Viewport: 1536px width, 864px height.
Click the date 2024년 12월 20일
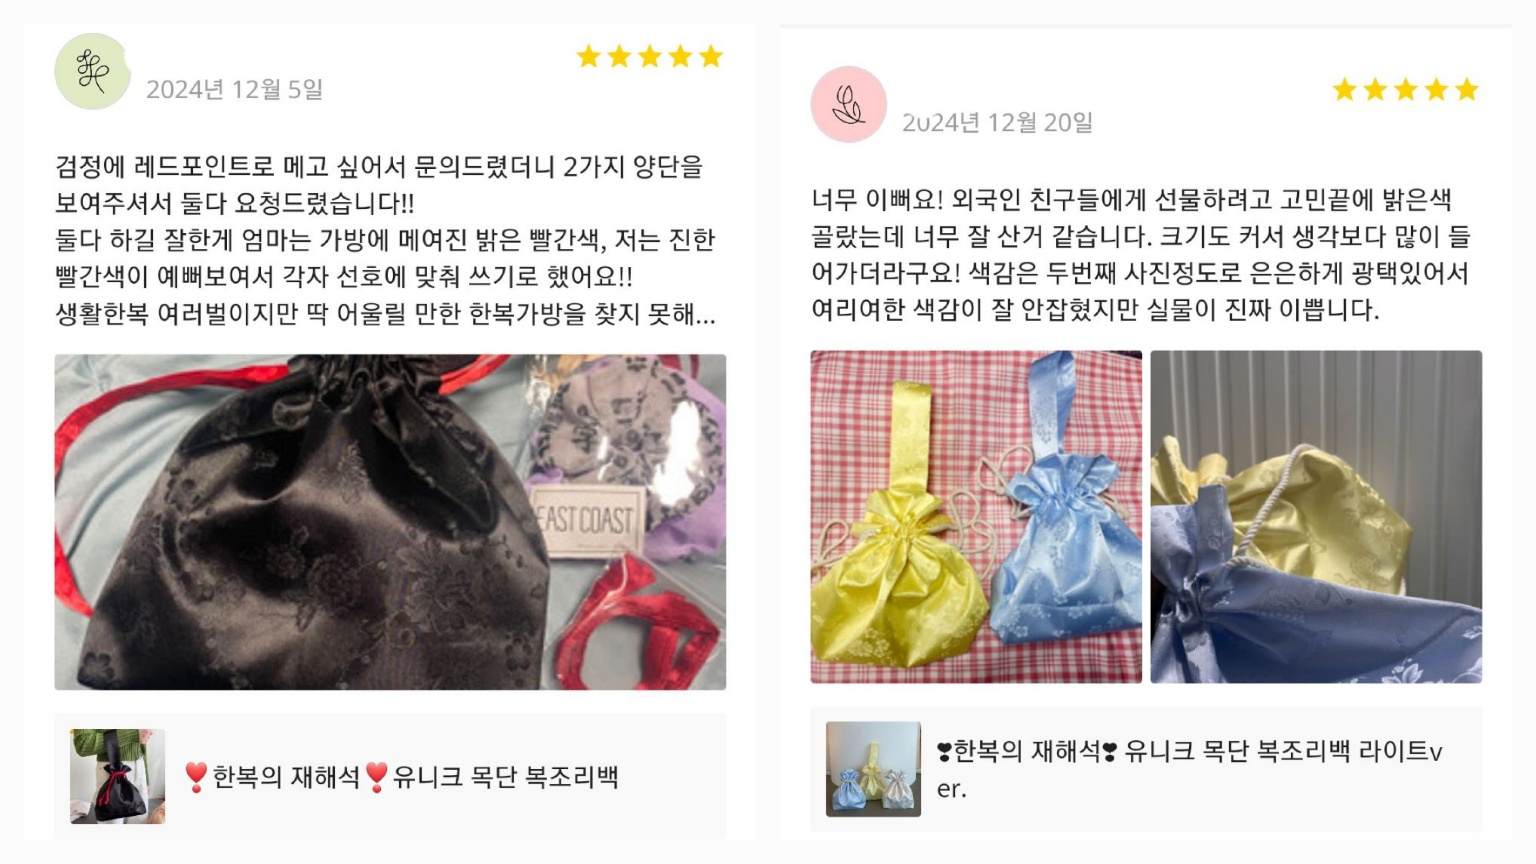(997, 122)
